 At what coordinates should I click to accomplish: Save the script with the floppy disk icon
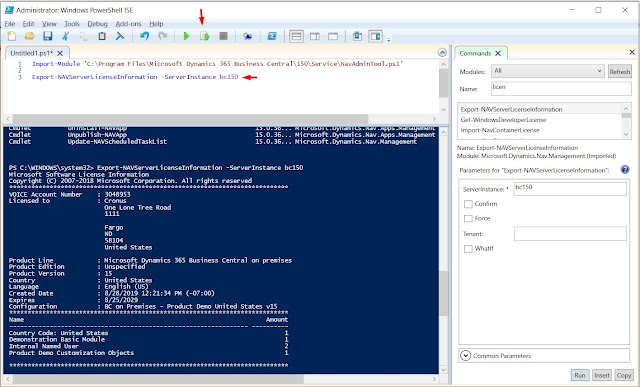pyautogui.click(x=48, y=36)
